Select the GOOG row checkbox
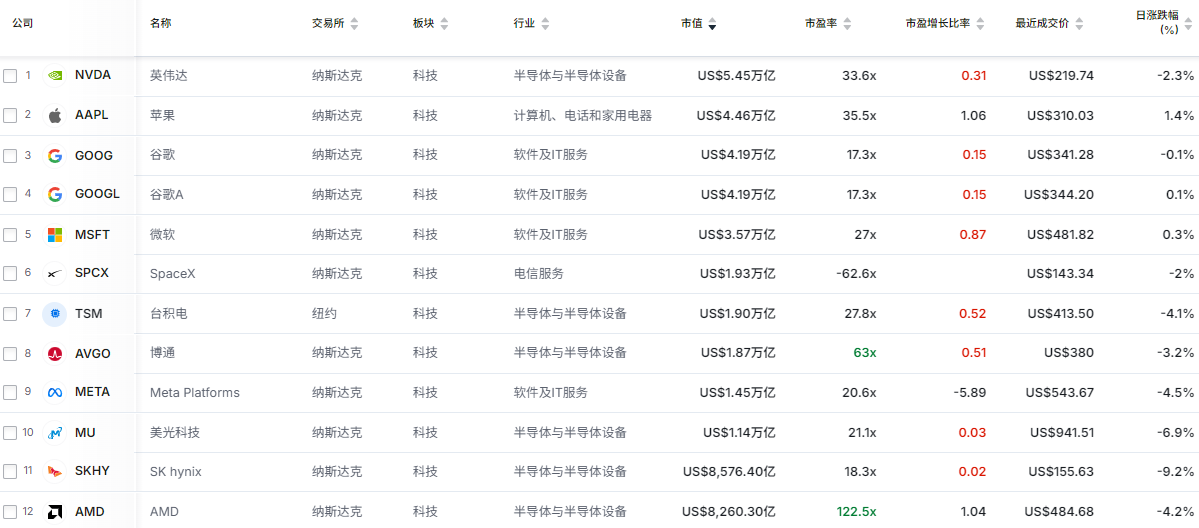1199x528 pixels. (x=10, y=155)
